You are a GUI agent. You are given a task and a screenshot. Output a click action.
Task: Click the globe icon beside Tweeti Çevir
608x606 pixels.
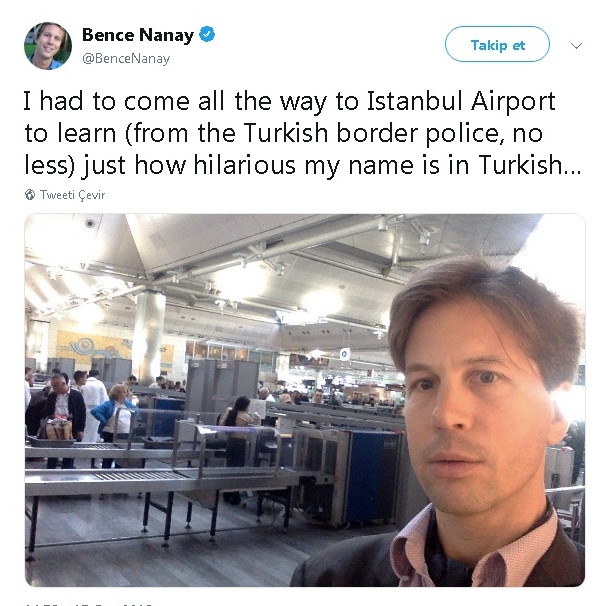click(30, 195)
